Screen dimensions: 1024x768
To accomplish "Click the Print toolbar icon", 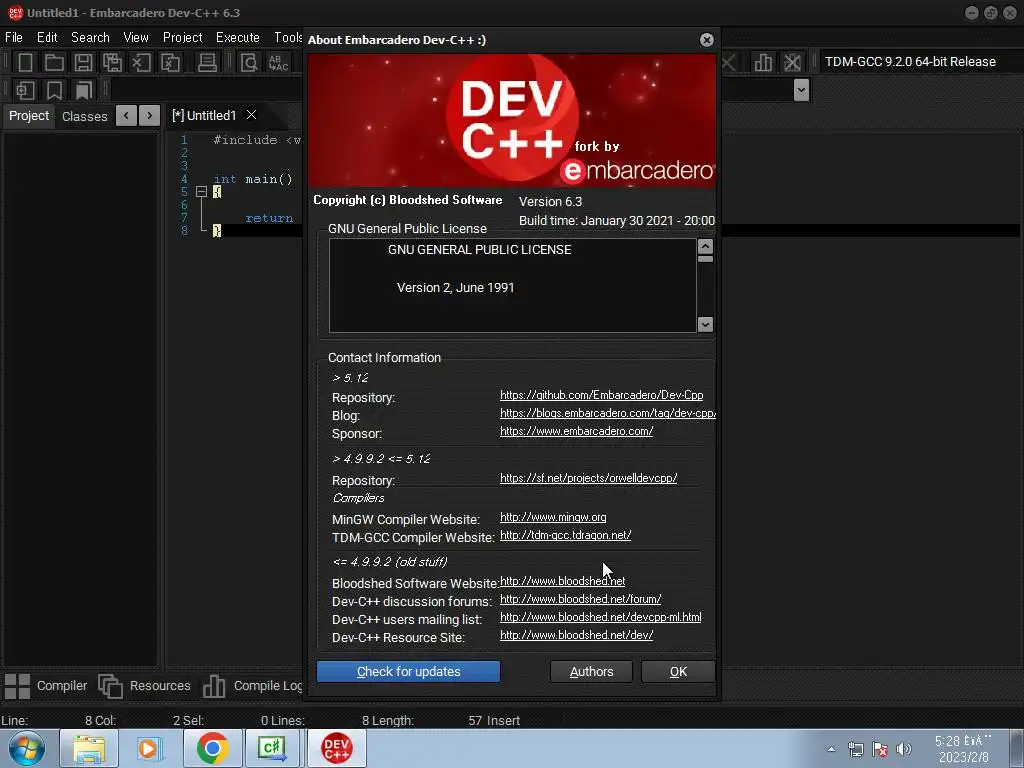I will pyautogui.click(x=207, y=63).
